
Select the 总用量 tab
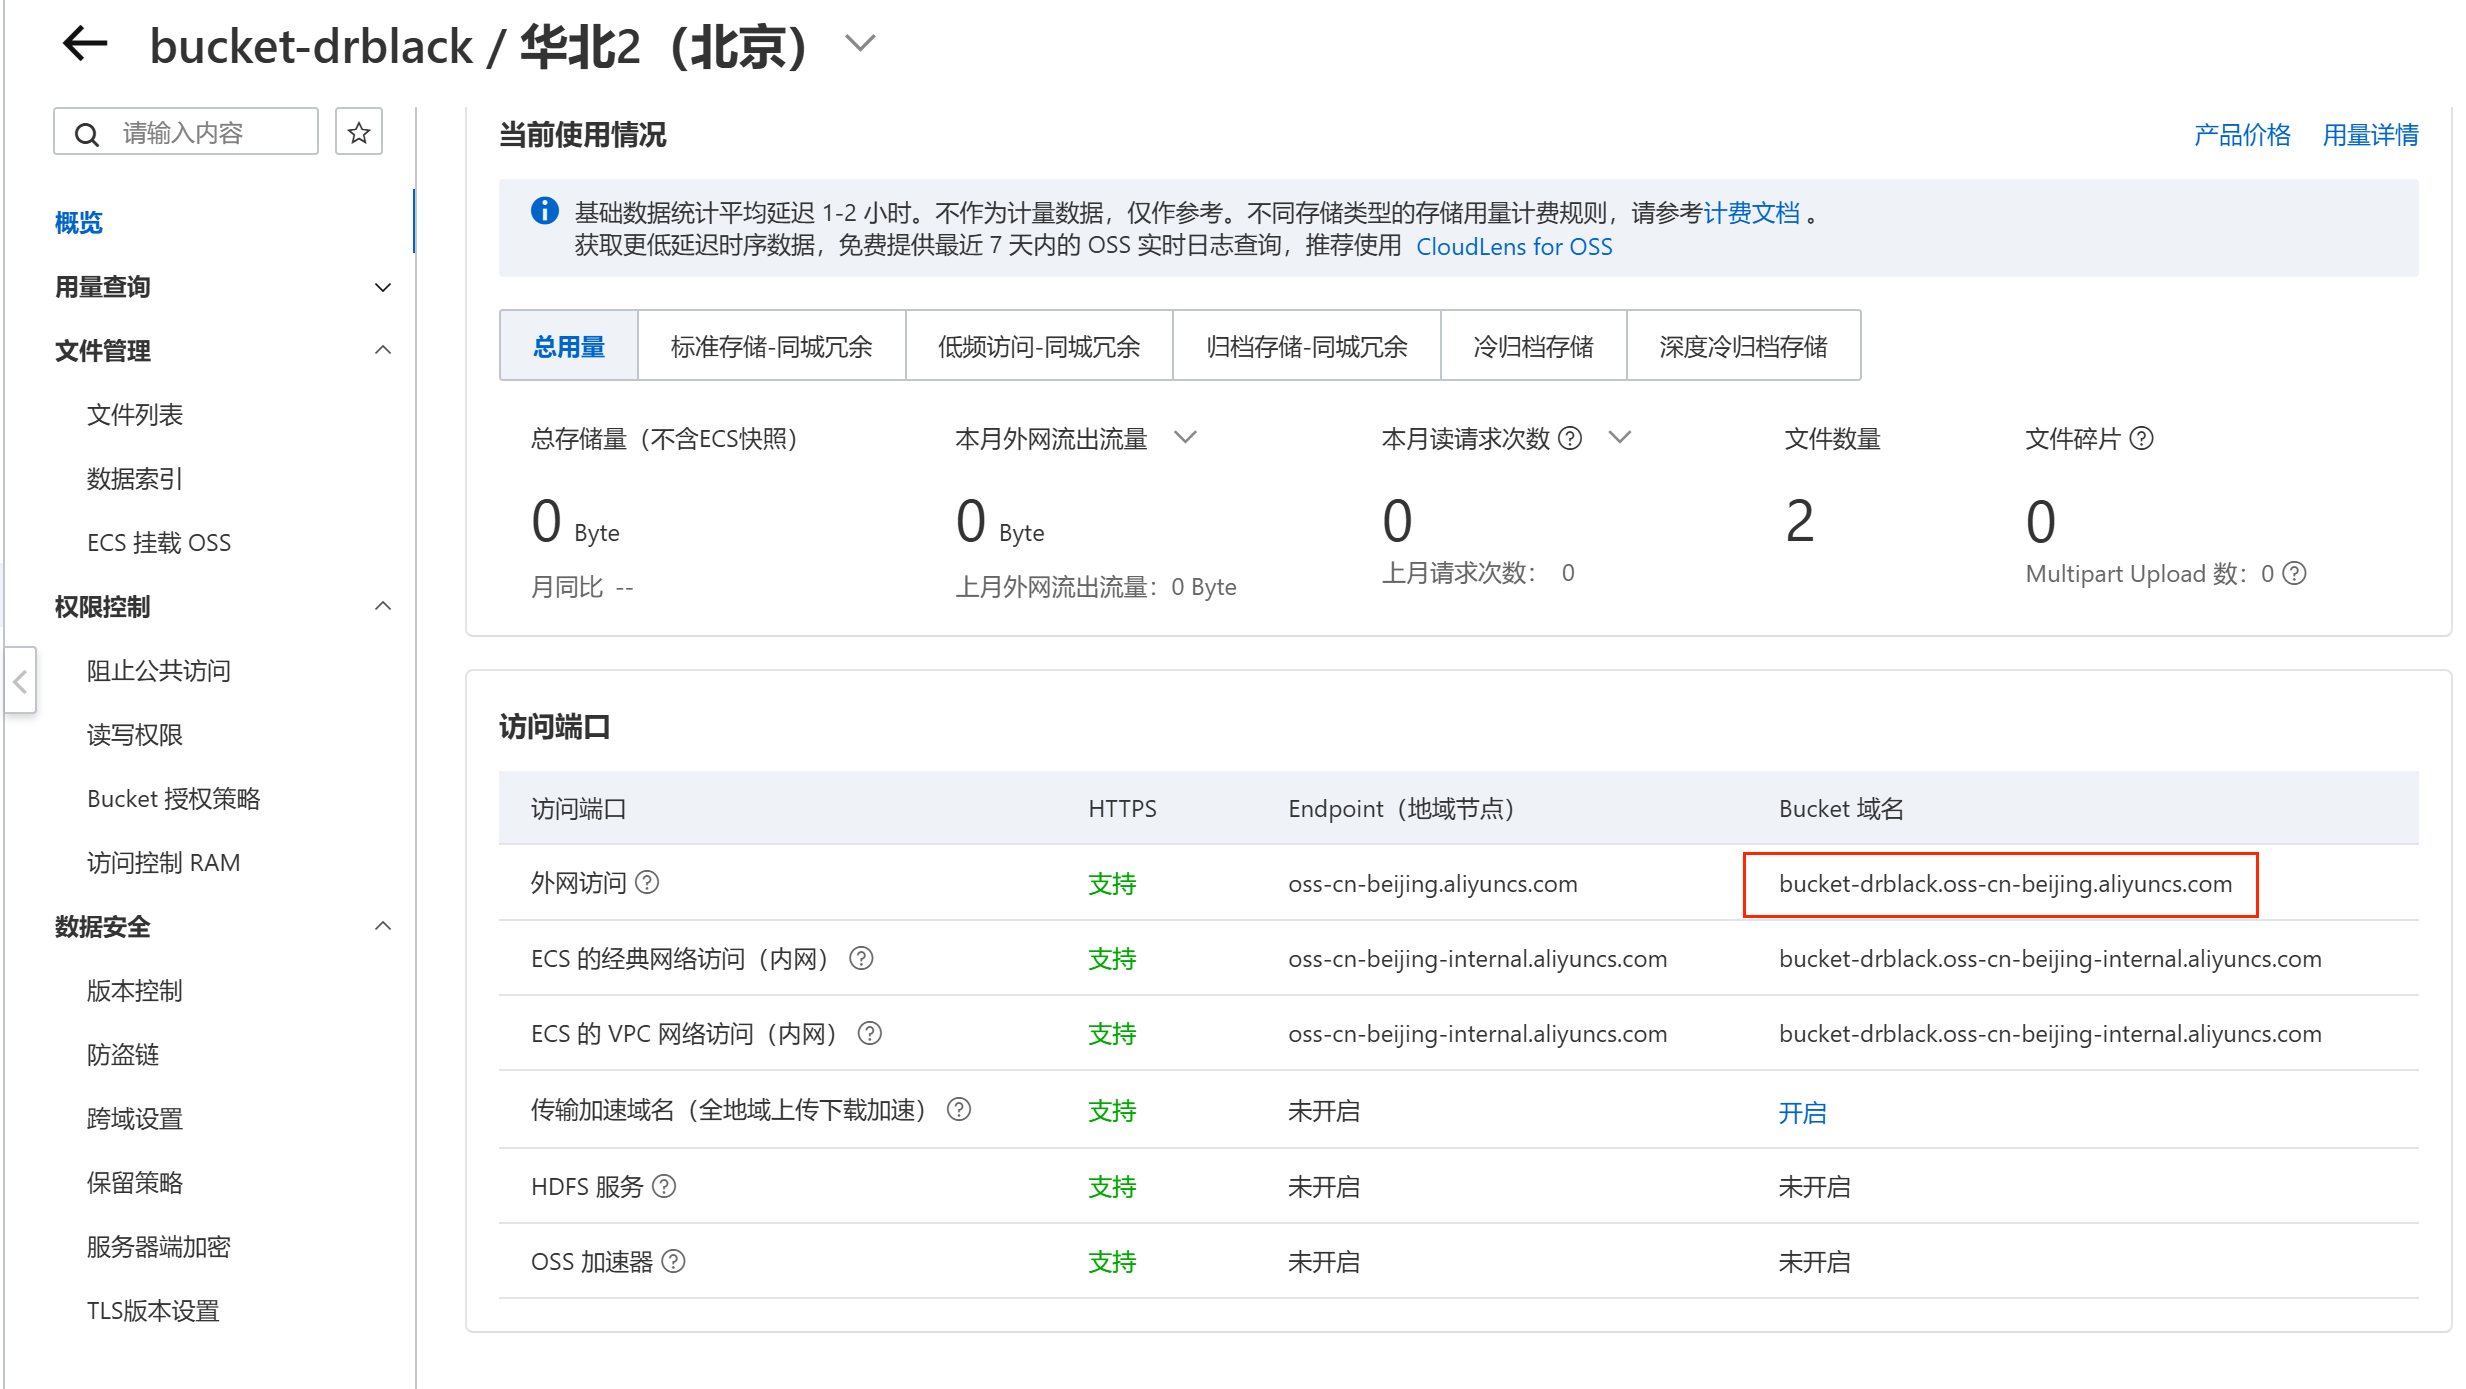pos(569,346)
